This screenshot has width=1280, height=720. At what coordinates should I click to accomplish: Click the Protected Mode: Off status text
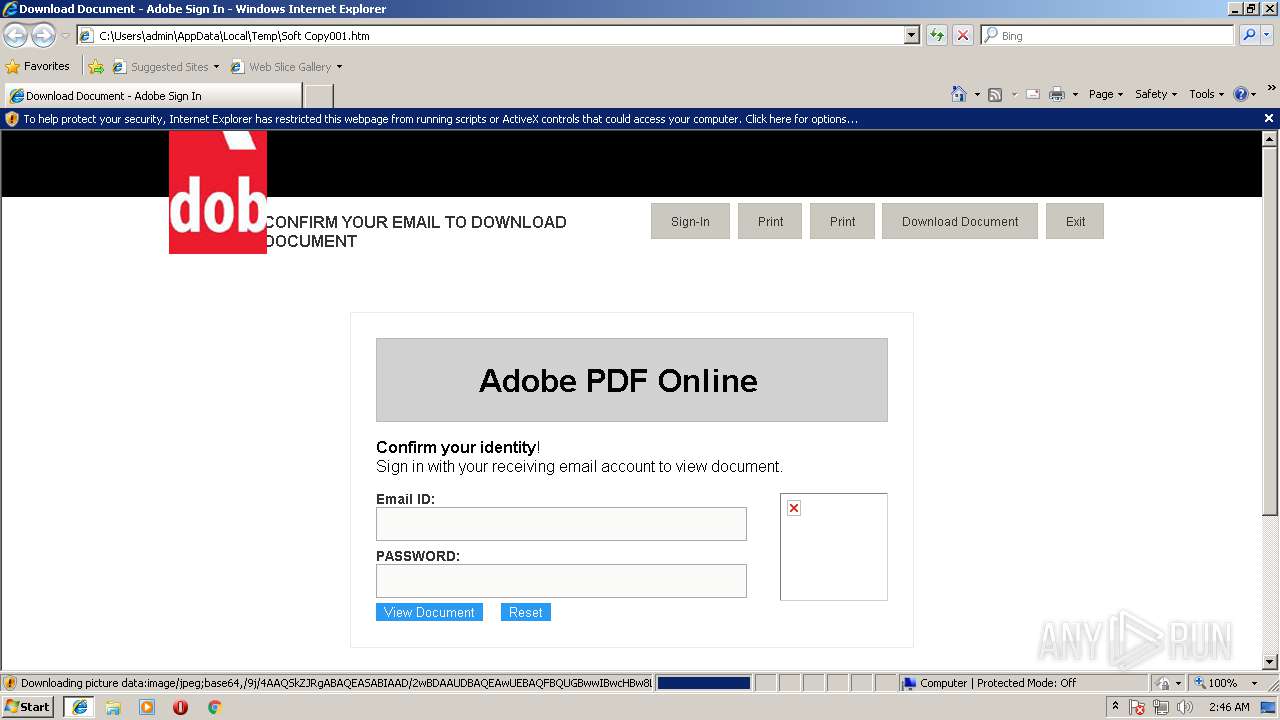[1026, 683]
